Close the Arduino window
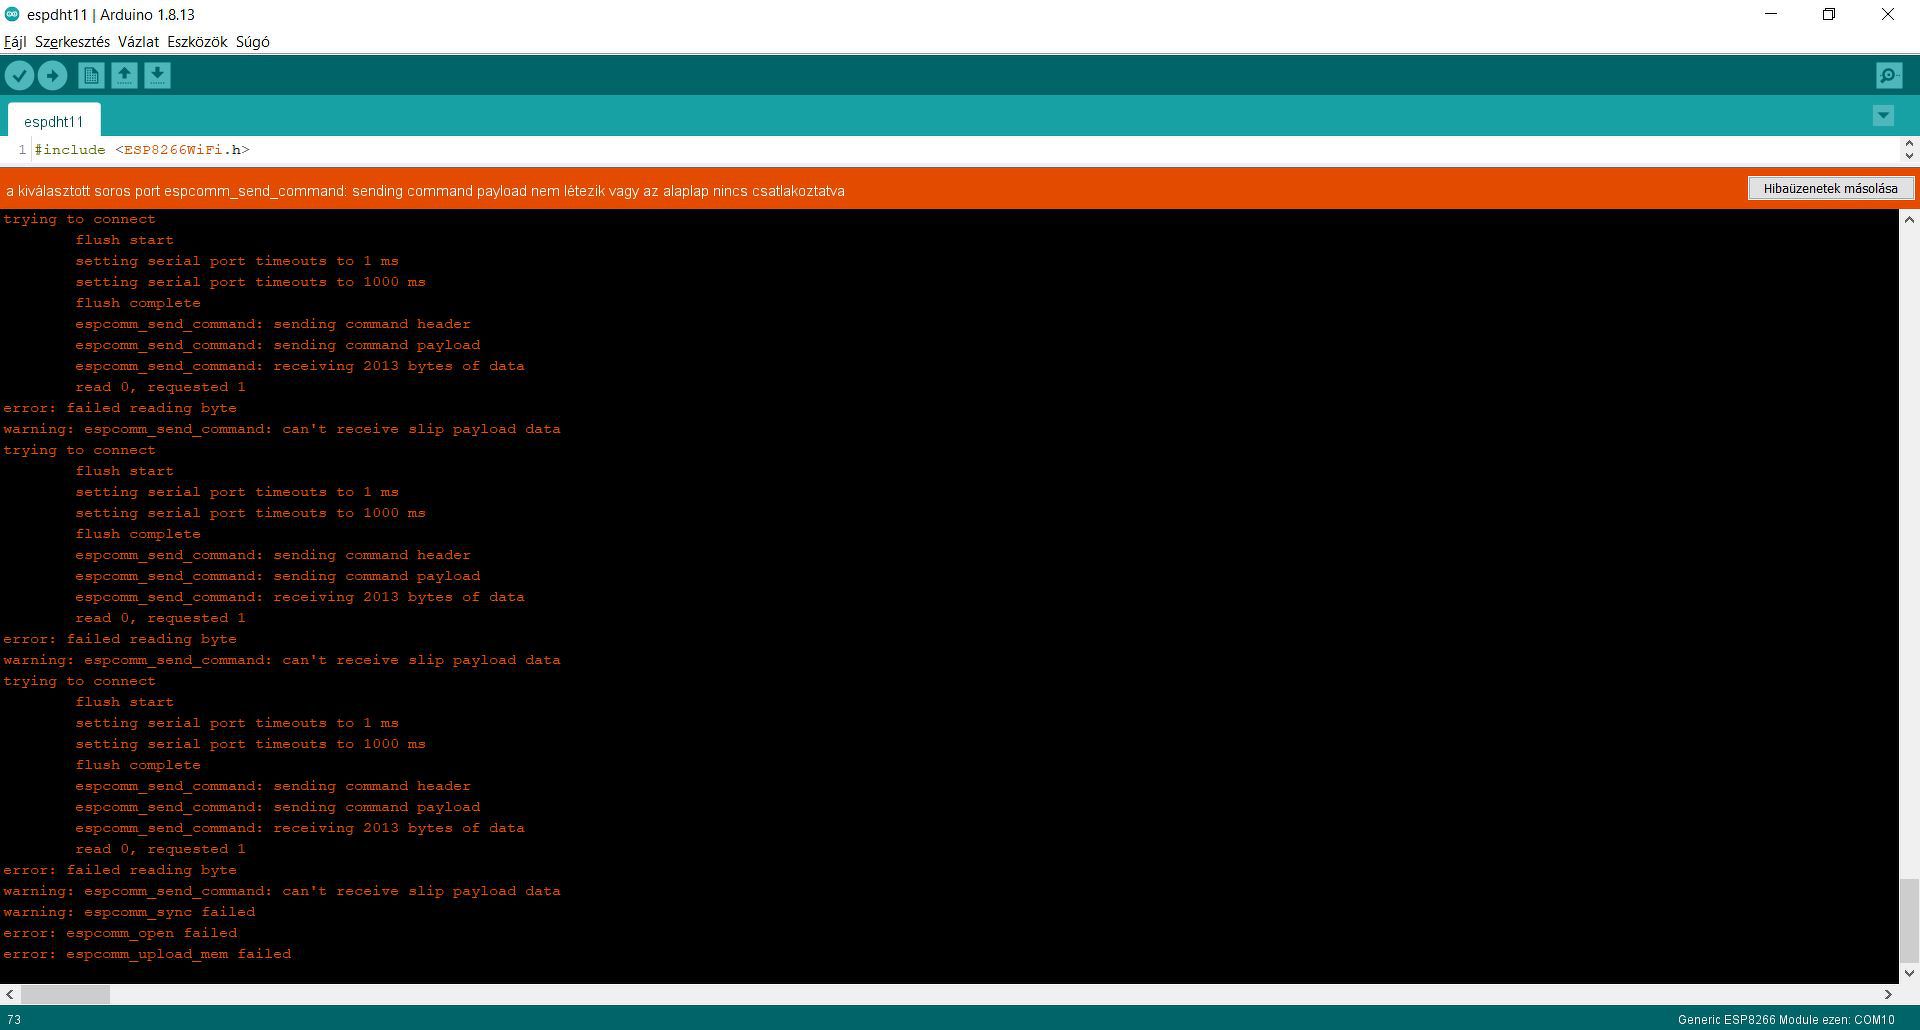1920x1030 pixels. [1888, 14]
